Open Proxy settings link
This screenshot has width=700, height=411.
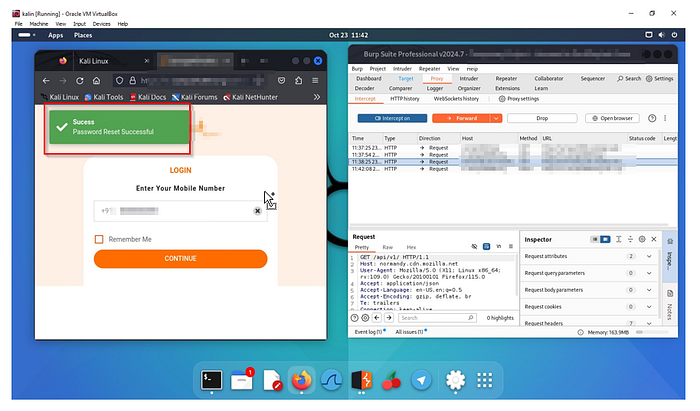pos(519,99)
